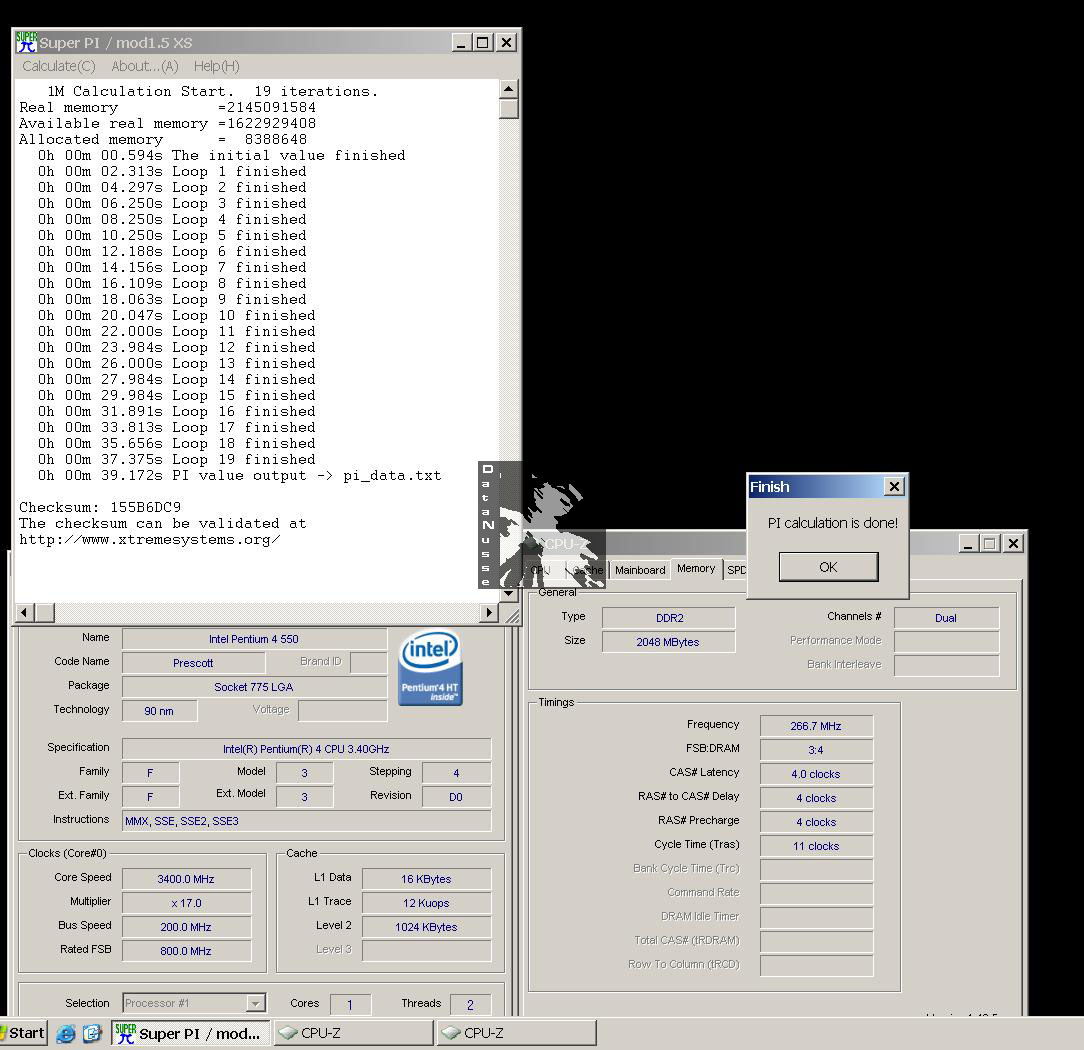This screenshot has height=1050, width=1084.
Task: Click the Super PI vertical scrollbar down arrow
Action: click(x=509, y=593)
